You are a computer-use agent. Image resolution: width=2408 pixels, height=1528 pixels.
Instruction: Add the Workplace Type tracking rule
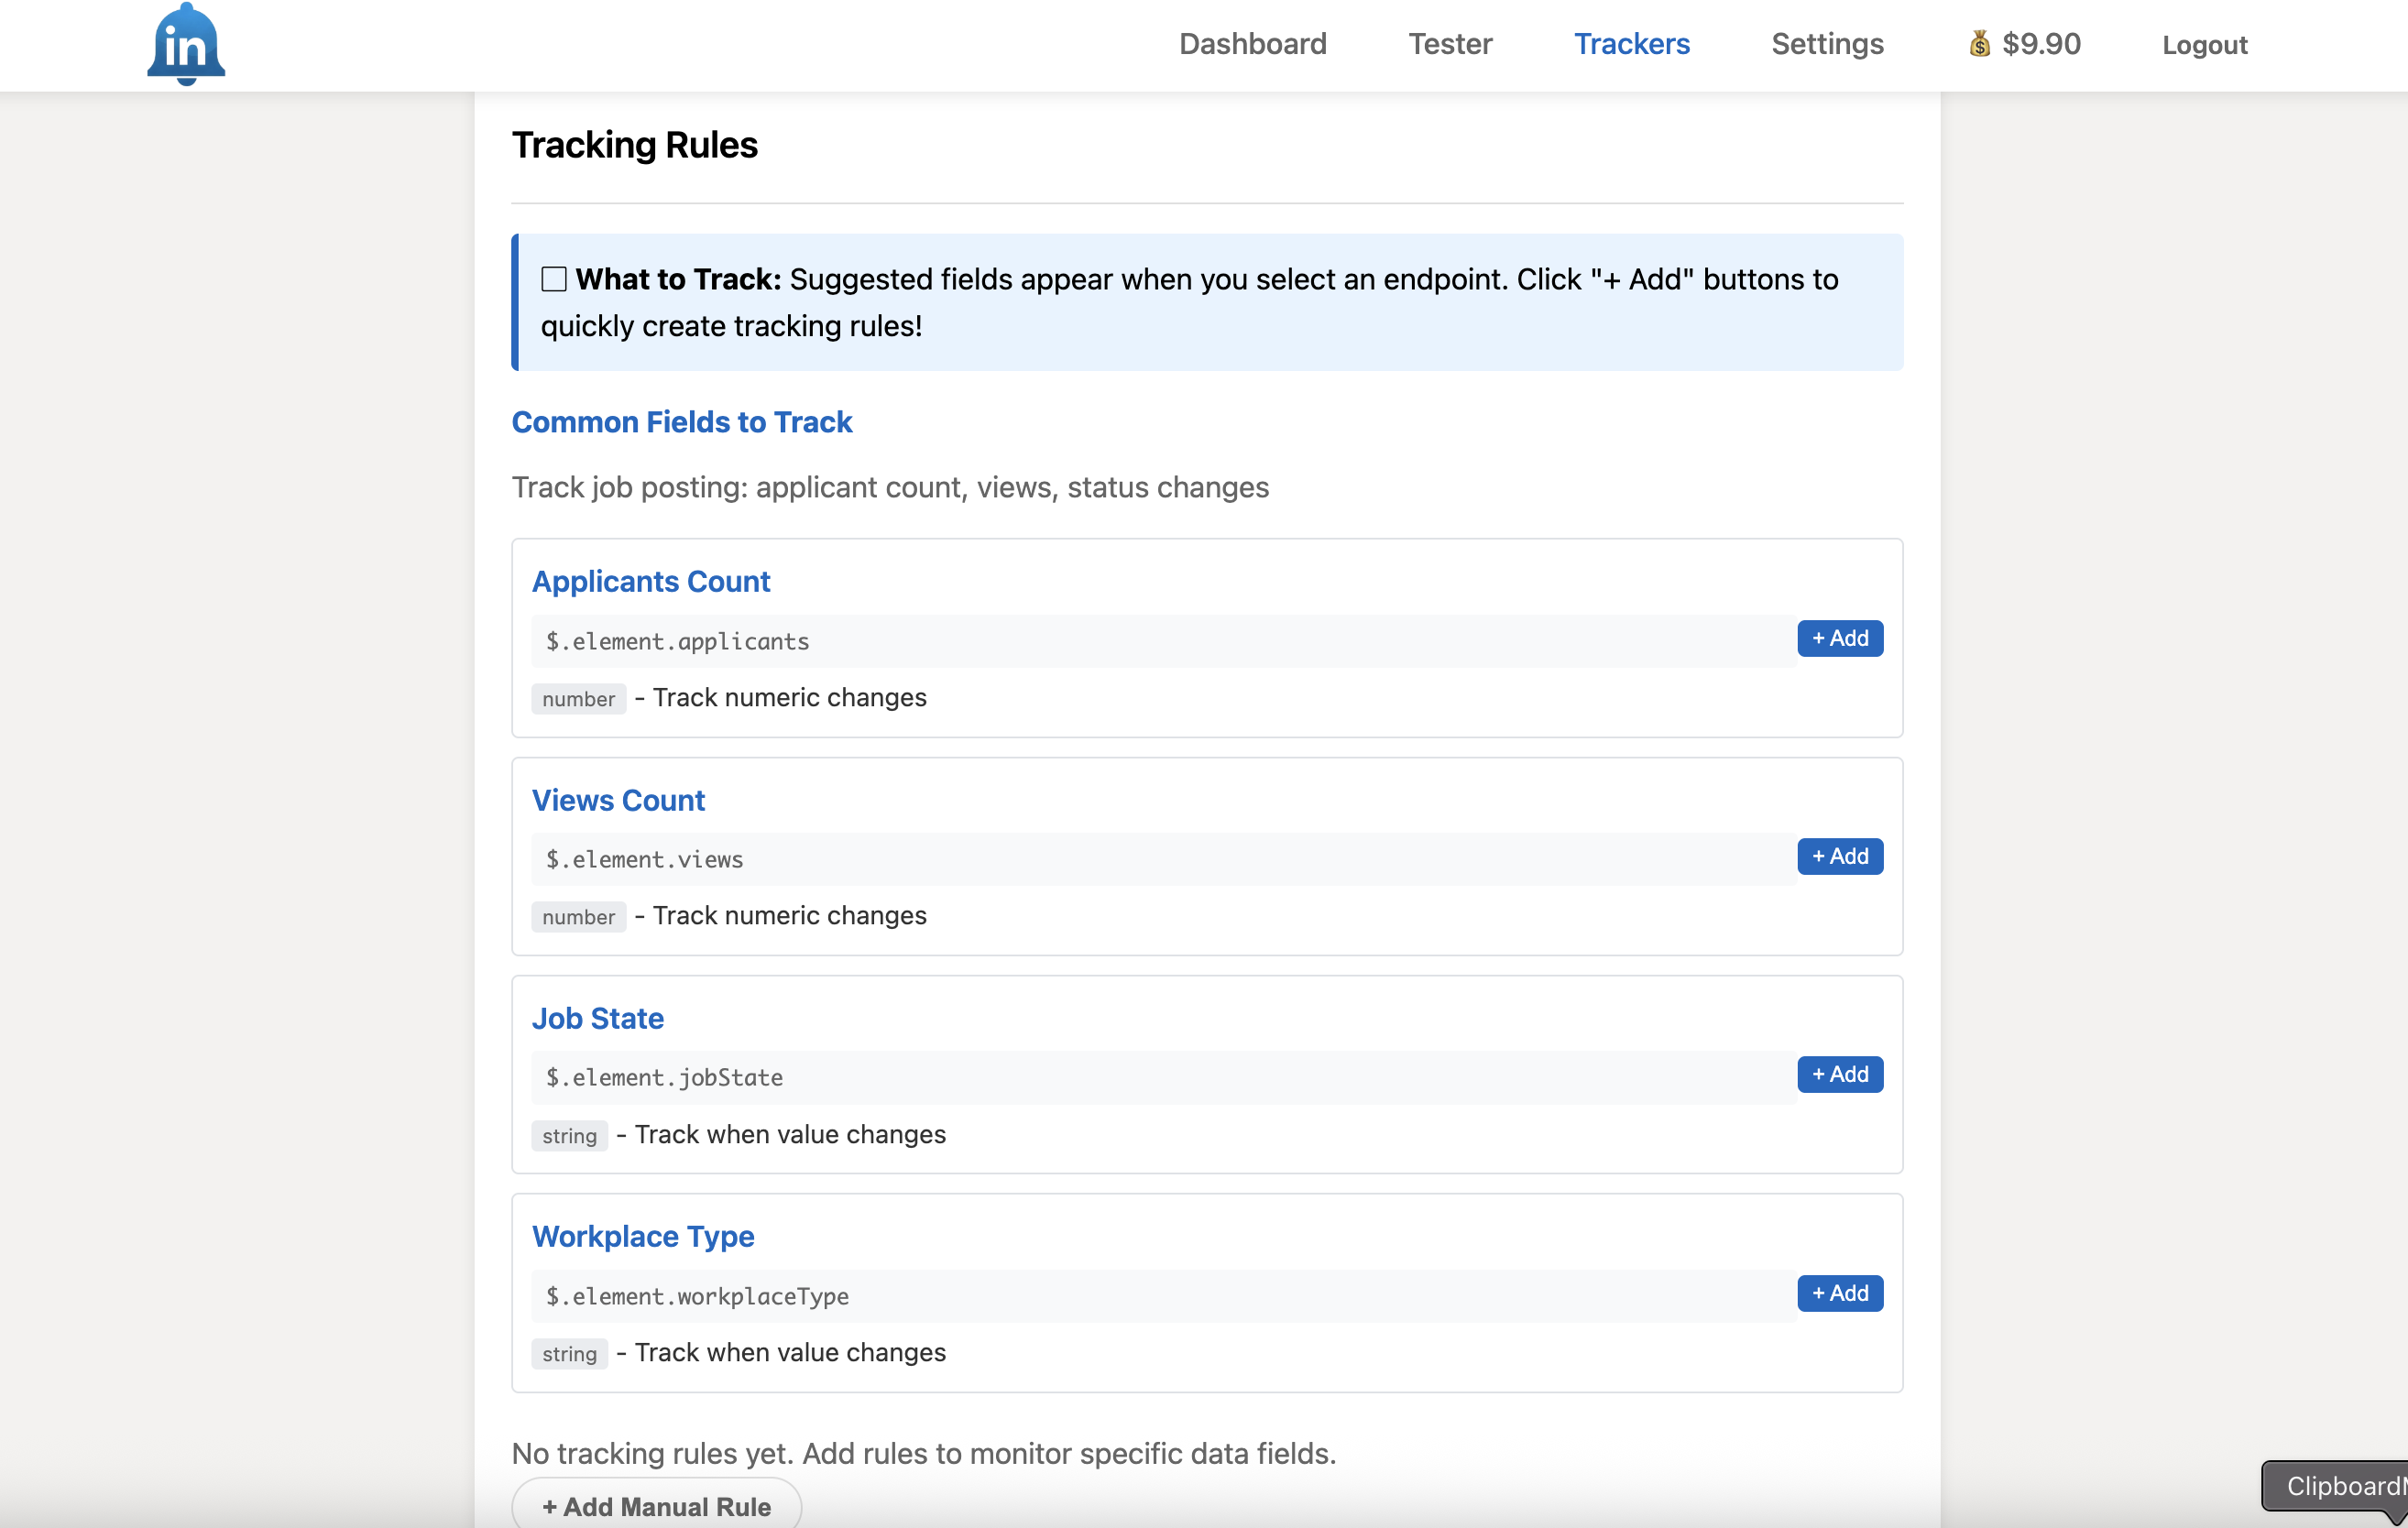tap(1839, 1292)
